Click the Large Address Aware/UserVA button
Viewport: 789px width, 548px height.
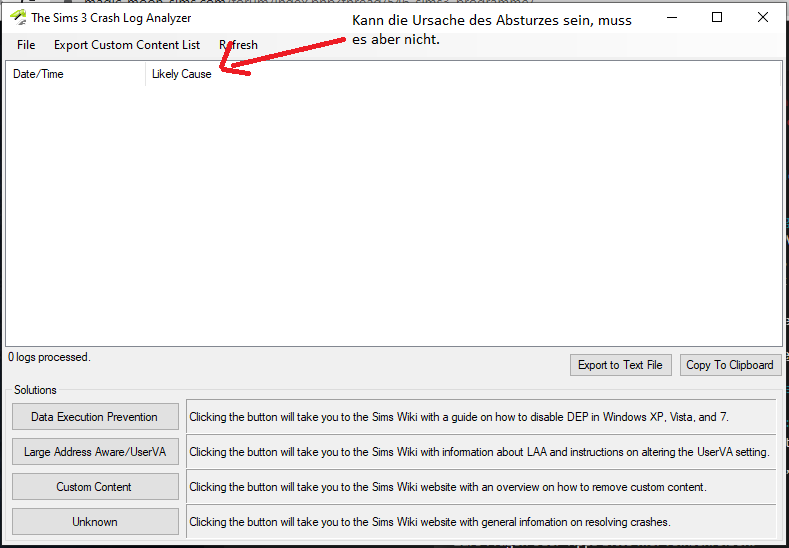coord(95,452)
